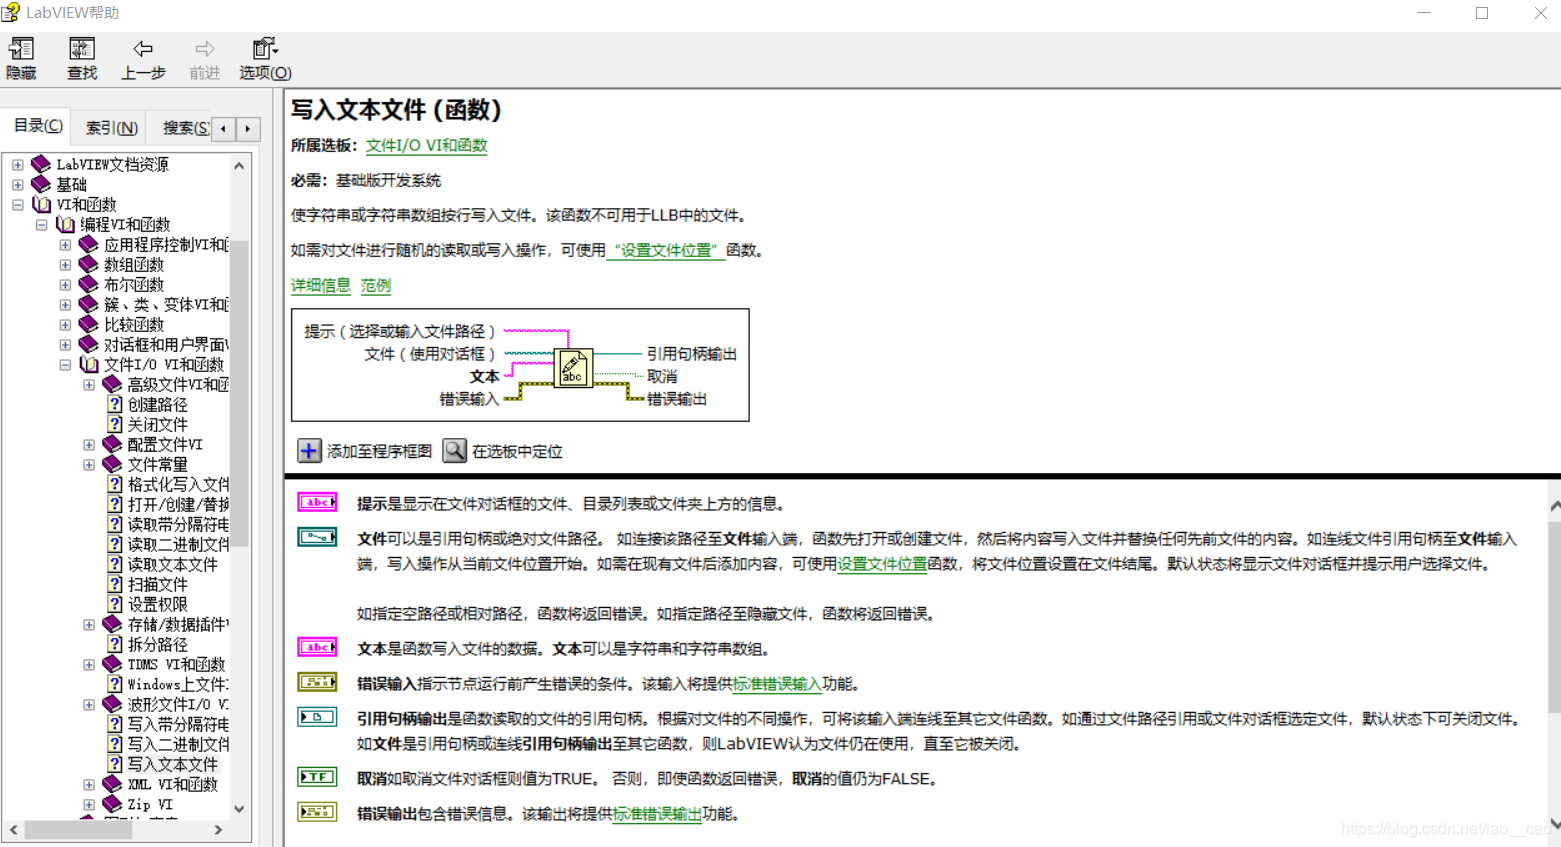Expand the 存储/数据插件 tree node
1561x847 pixels.
[x=89, y=625]
